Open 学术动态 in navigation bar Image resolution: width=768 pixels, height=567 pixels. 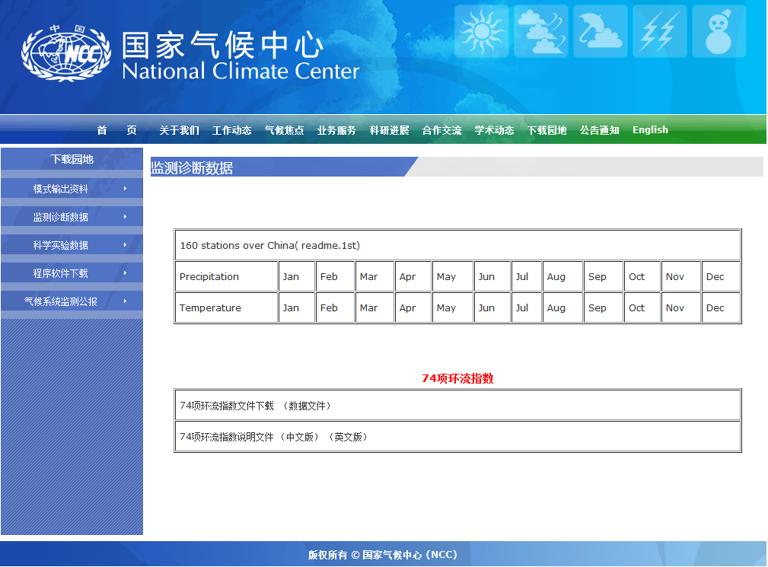[494, 130]
